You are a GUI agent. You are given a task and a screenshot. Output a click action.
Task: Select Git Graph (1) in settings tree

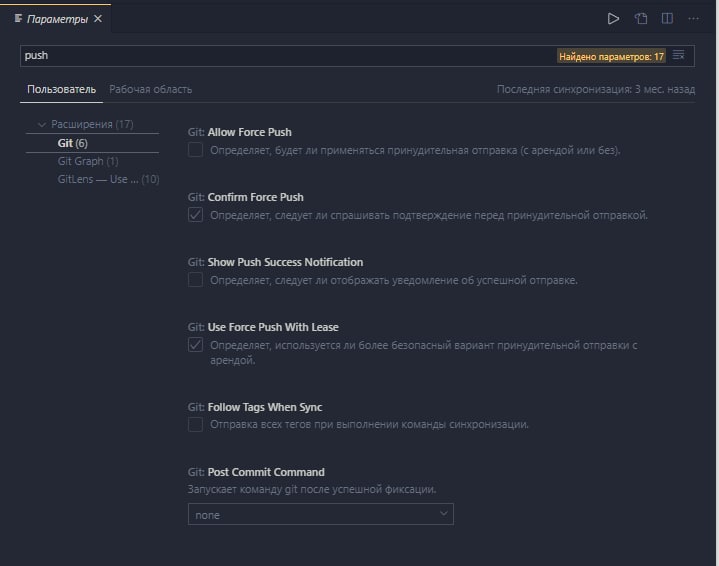88,161
